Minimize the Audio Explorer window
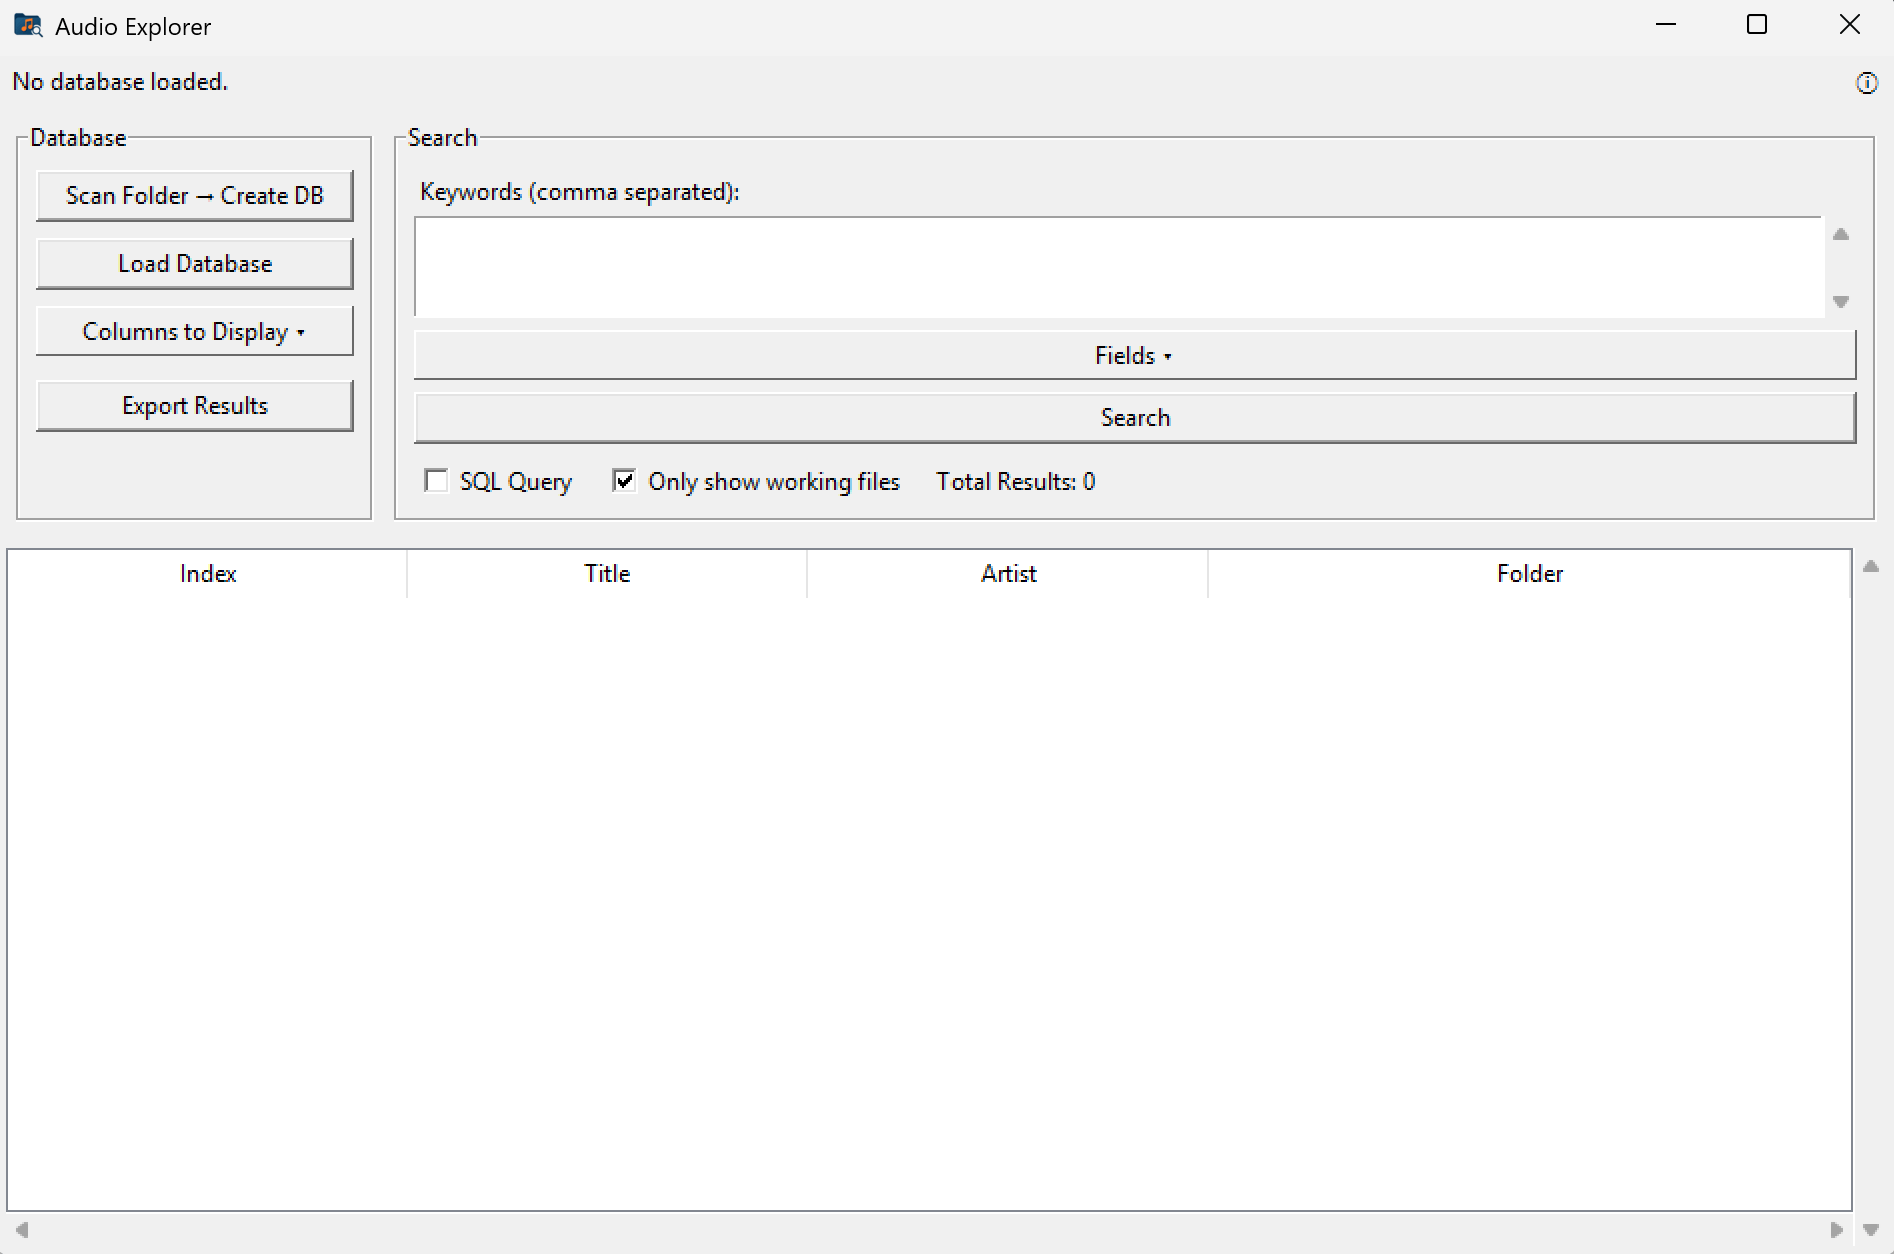The height and width of the screenshot is (1254, 1894). tap(1666, 25)
